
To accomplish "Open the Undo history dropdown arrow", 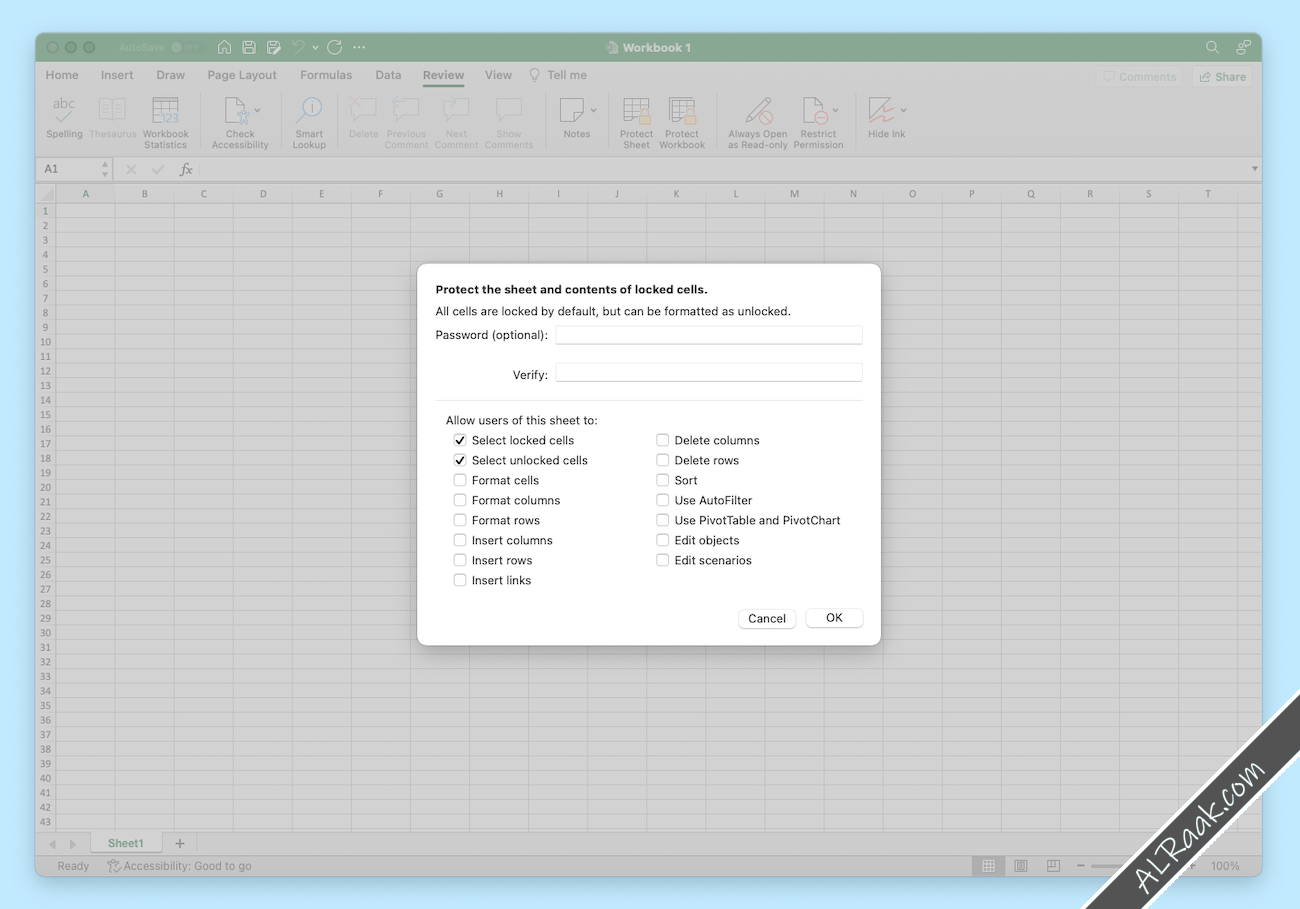I will 315,47.
